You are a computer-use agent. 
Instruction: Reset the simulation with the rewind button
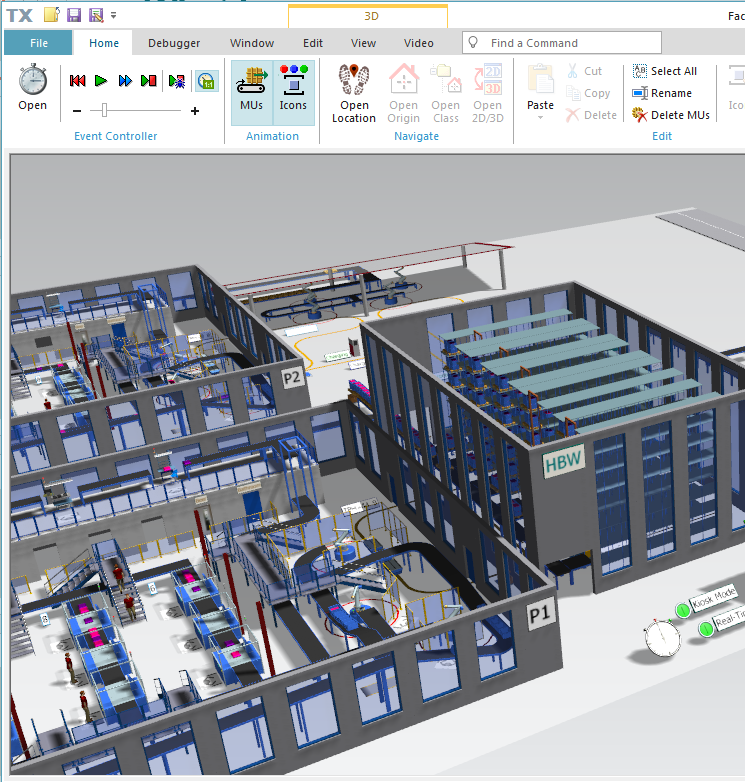(x=77, y=81)
